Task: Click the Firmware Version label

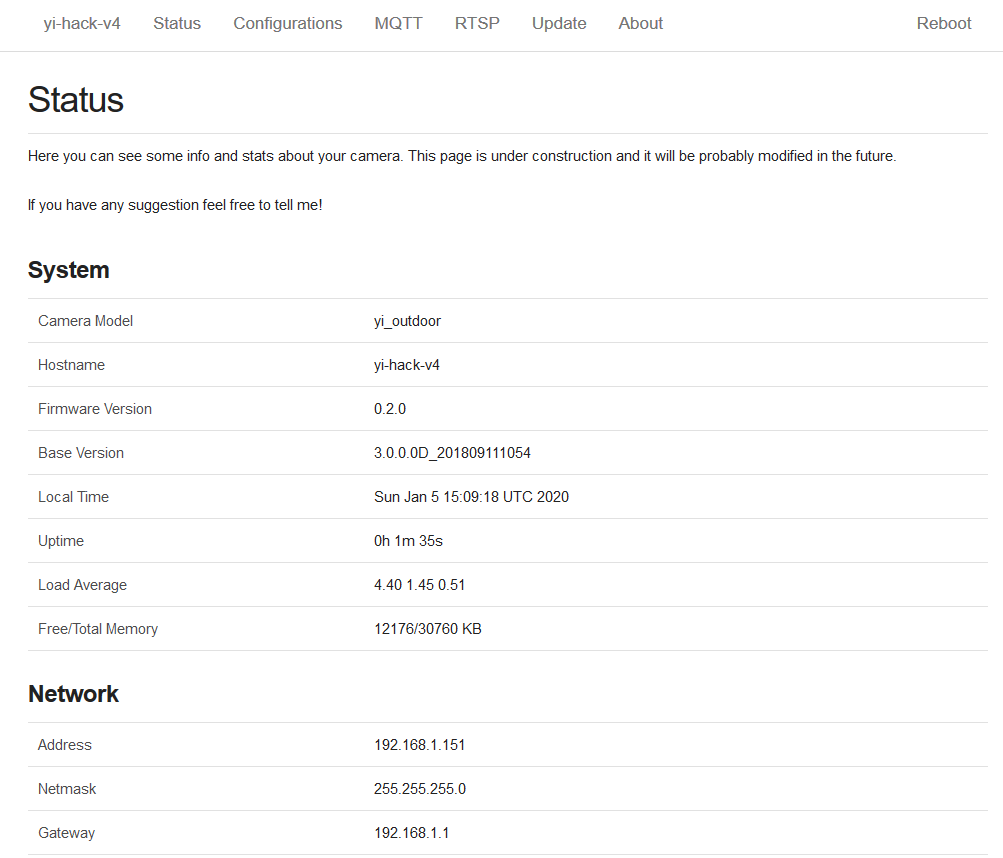Action: (95, 409)
